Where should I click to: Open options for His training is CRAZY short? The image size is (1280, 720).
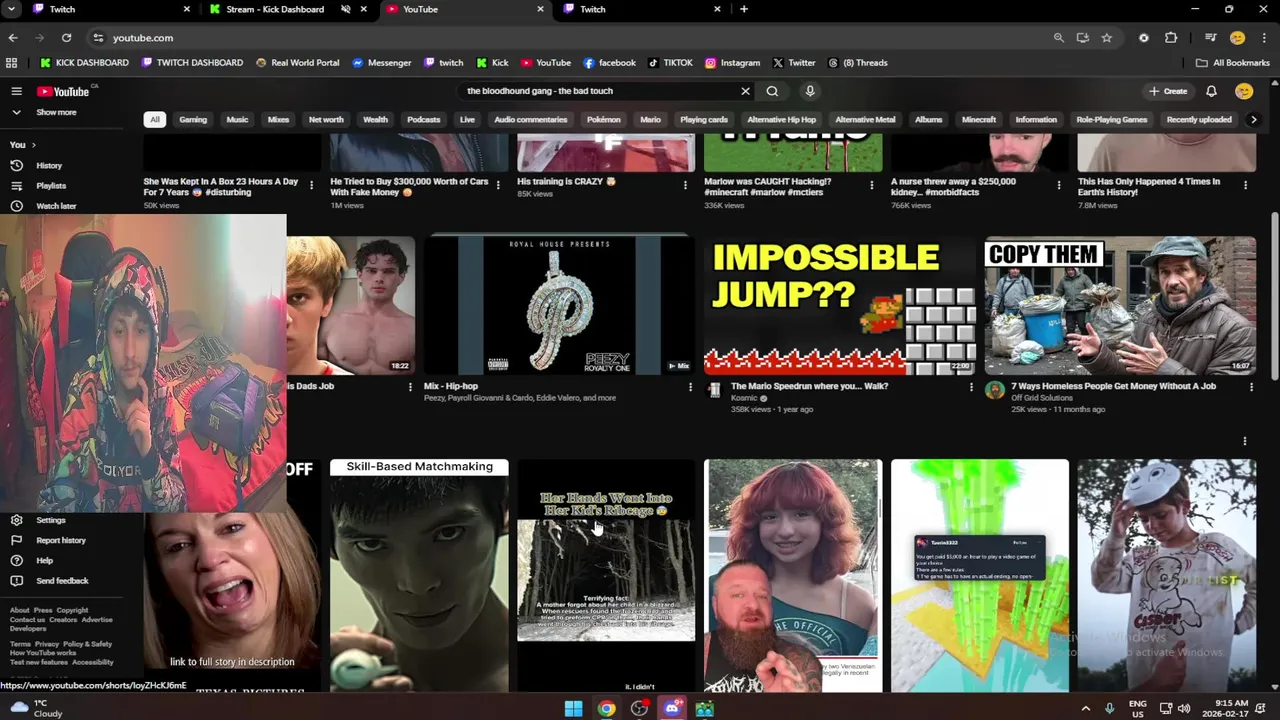click(685, 185)
